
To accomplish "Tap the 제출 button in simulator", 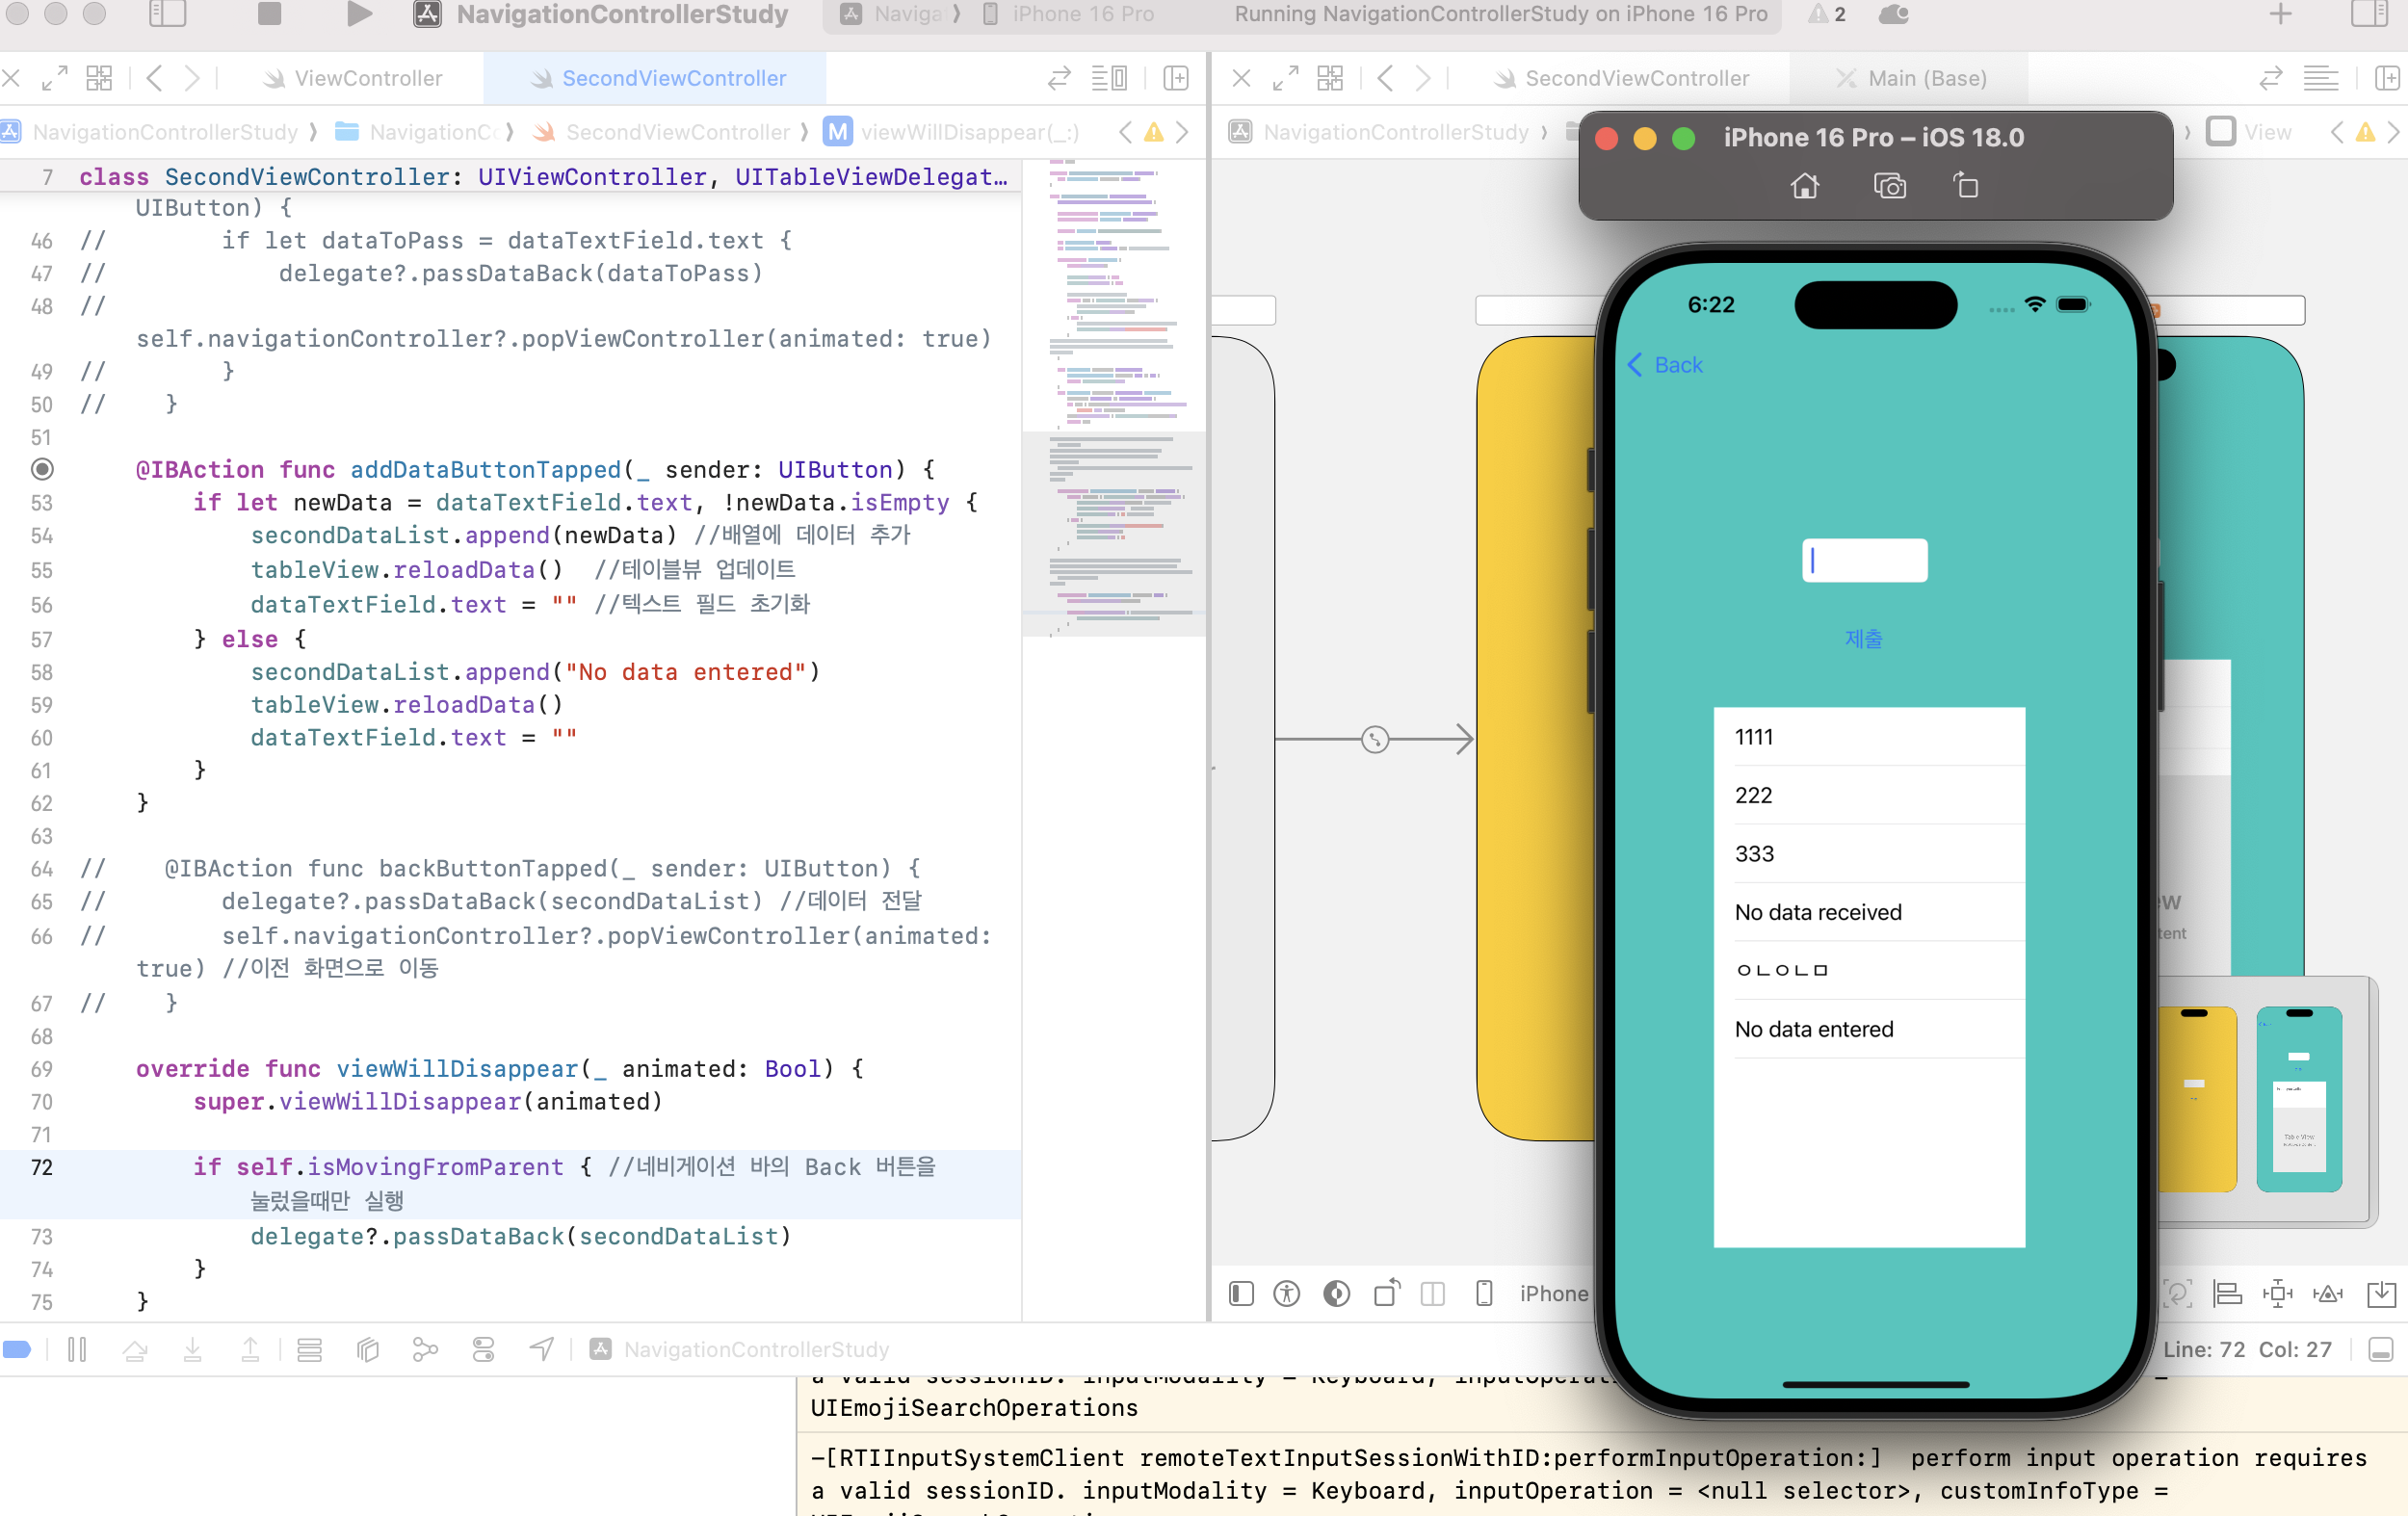I will pos(1863,638).
